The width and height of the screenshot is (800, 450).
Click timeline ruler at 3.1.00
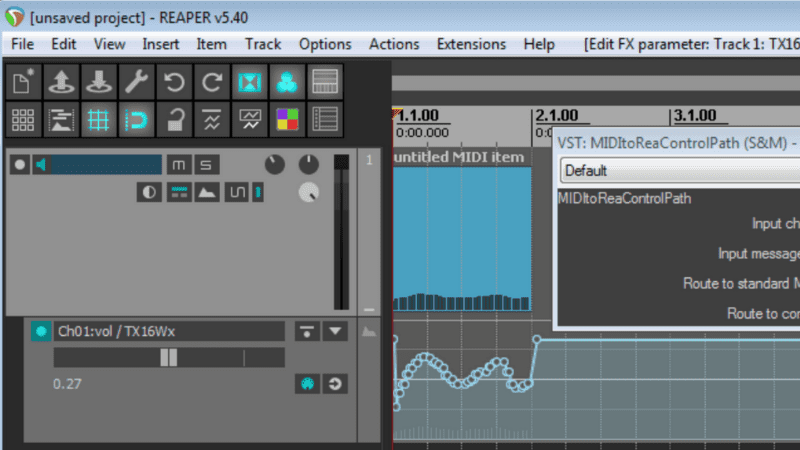695,116
